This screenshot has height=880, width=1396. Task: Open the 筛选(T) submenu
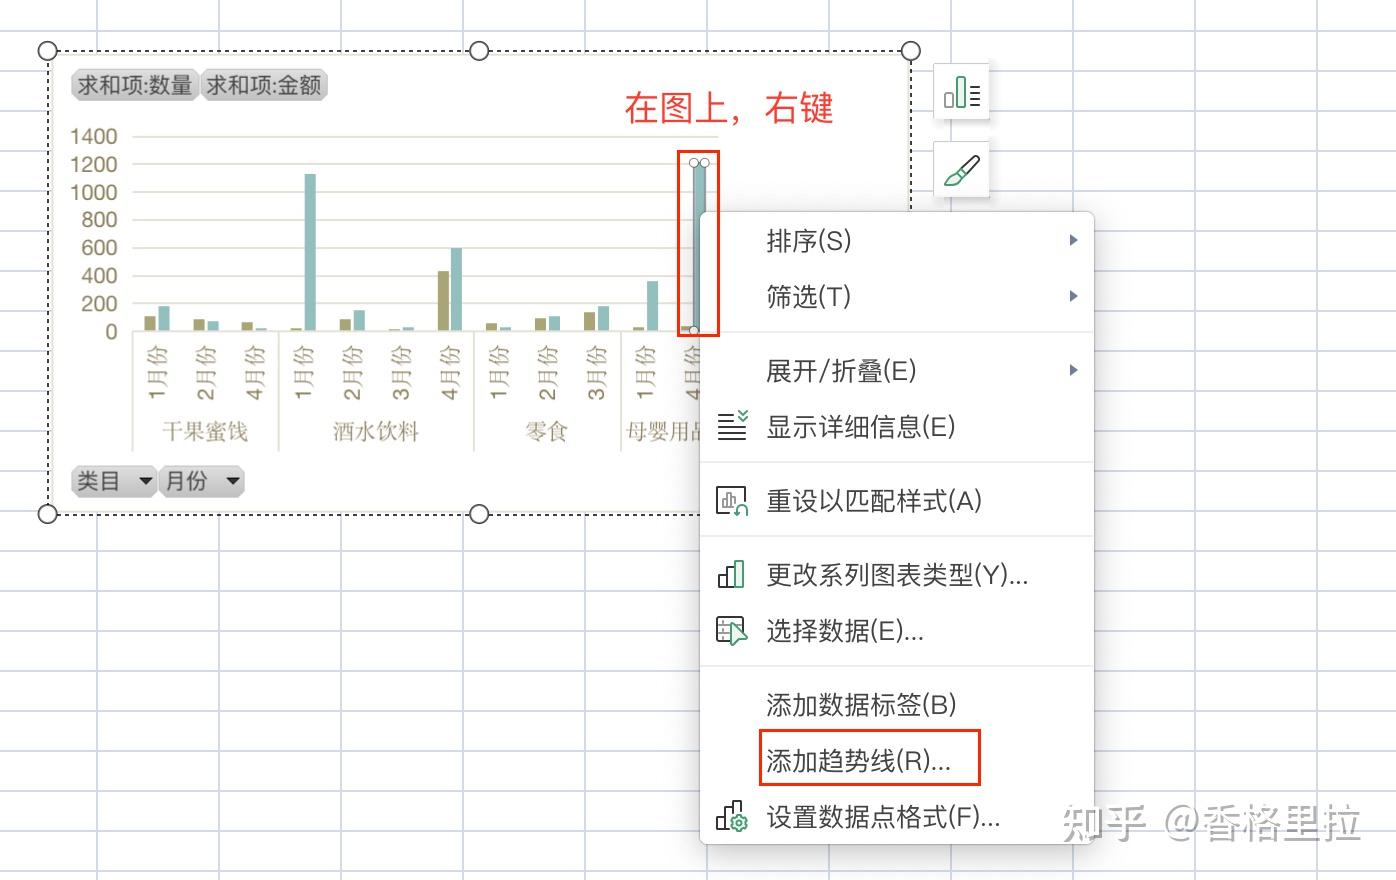point(897,296)
